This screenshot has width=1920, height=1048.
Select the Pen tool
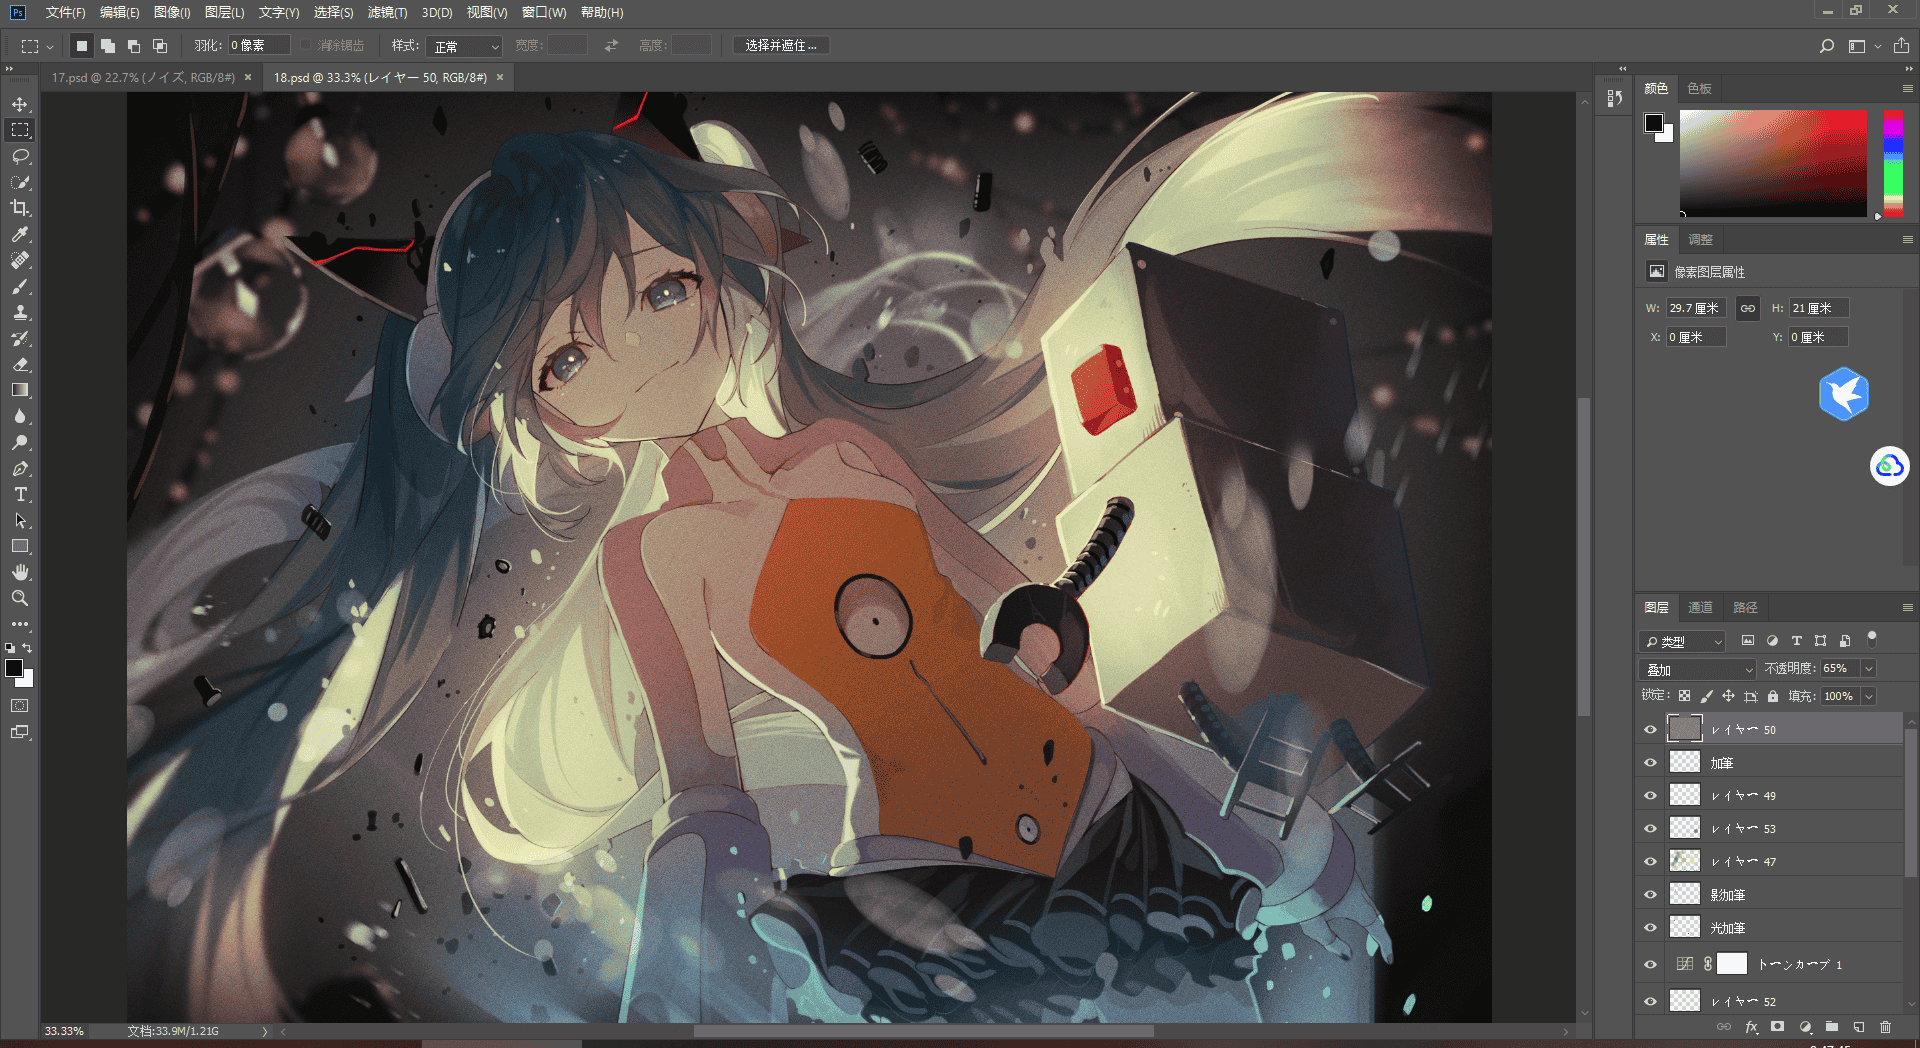(x=20, y=468)
